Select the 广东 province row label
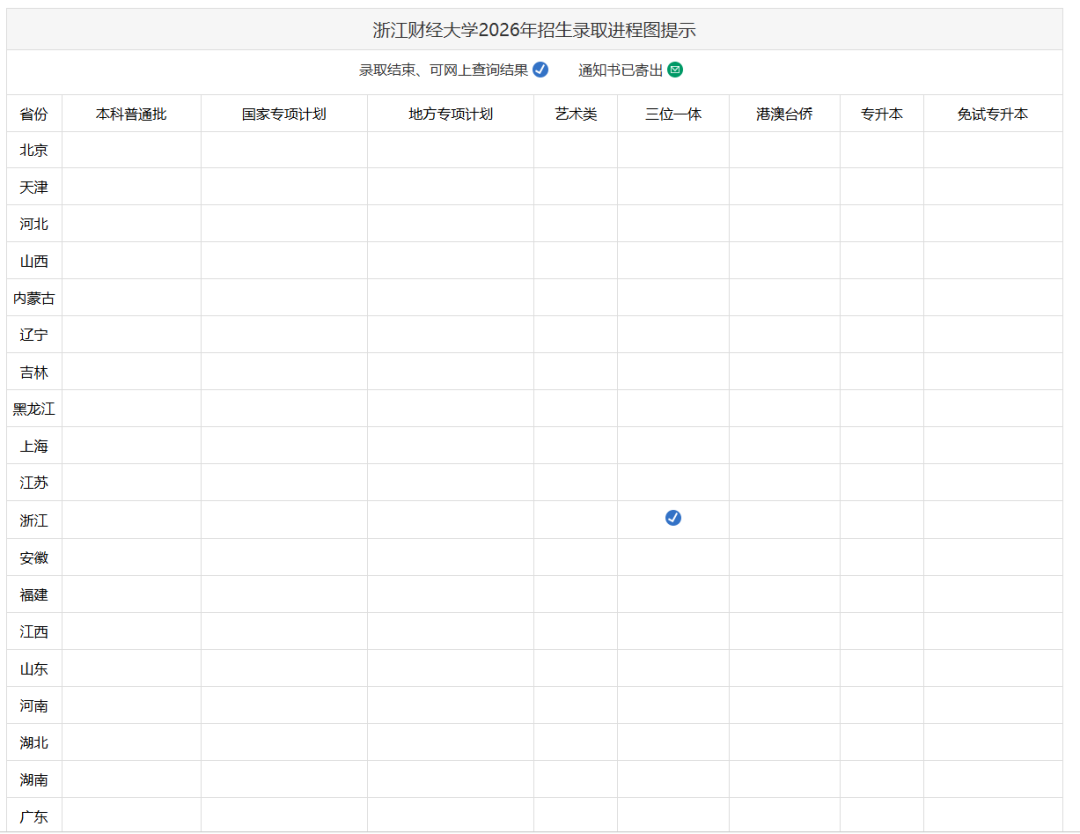The height and width of the screenshot is (834, 1080). [x=34, y=817]
